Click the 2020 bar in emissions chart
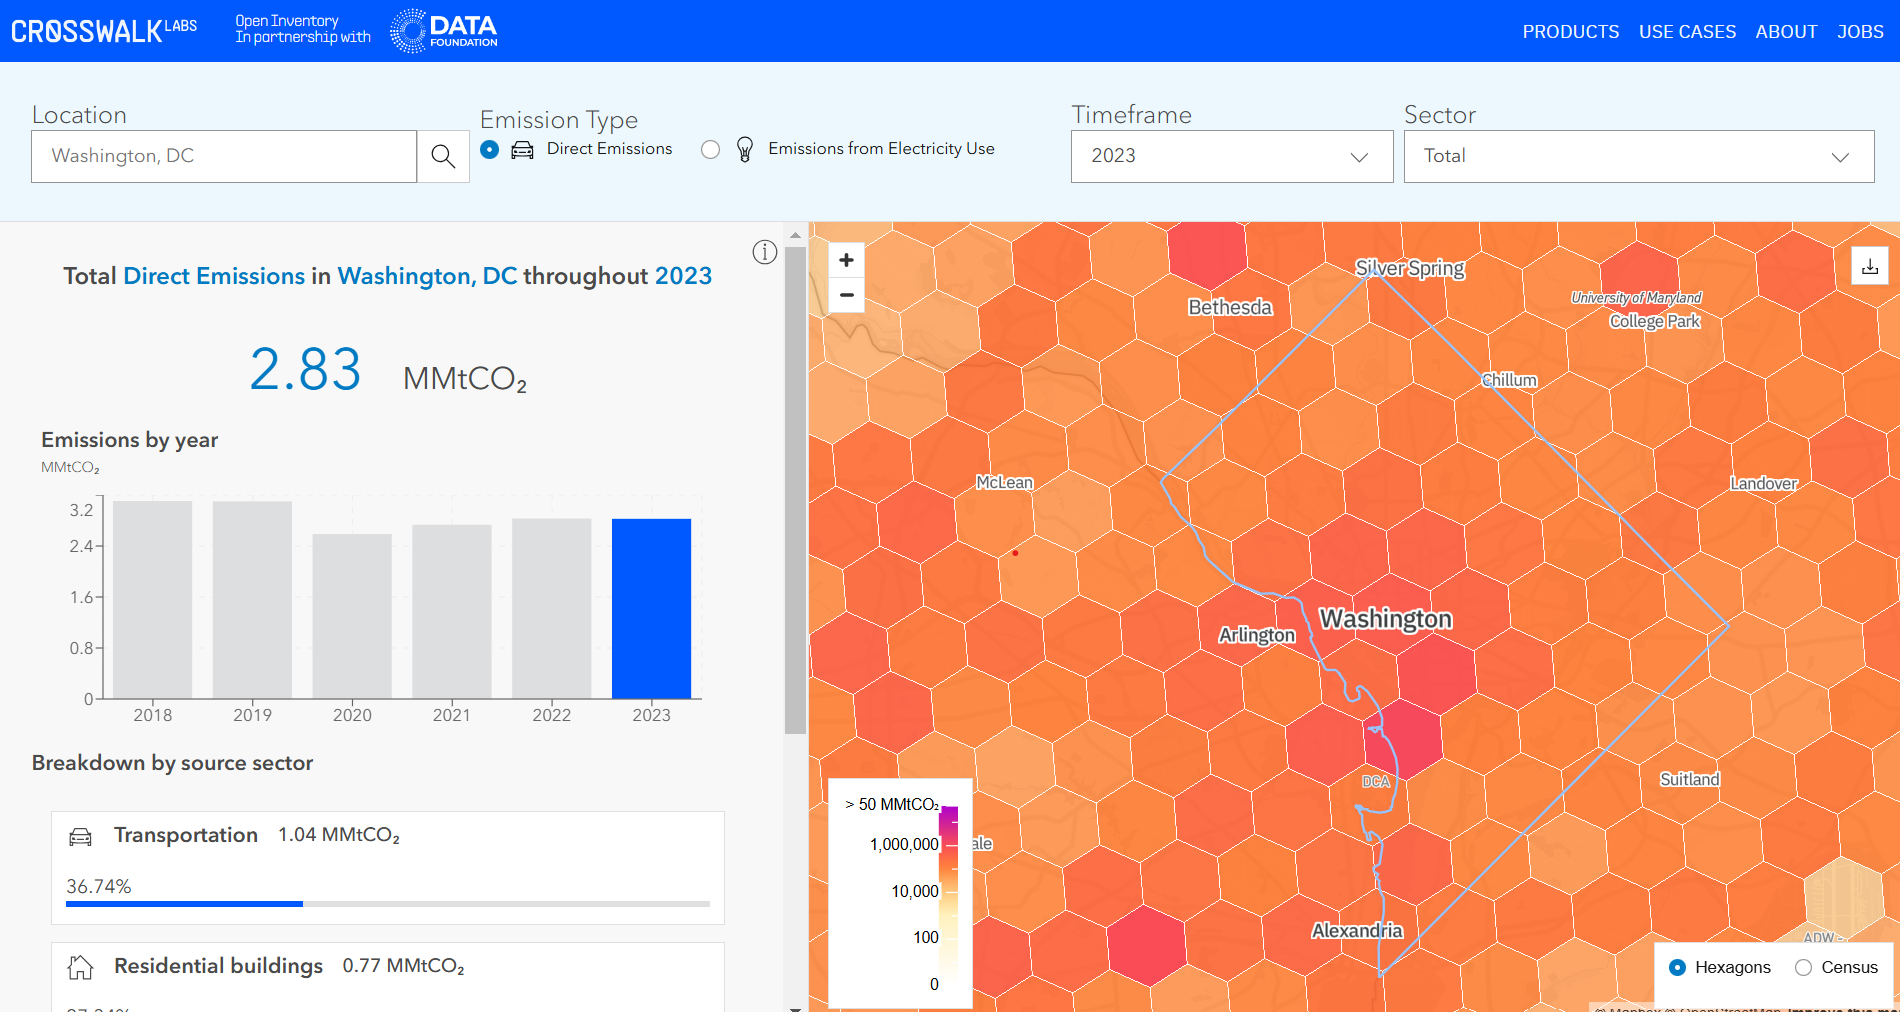The width and height of the screenshot is (1900, 1012). (x=352, y=616)
